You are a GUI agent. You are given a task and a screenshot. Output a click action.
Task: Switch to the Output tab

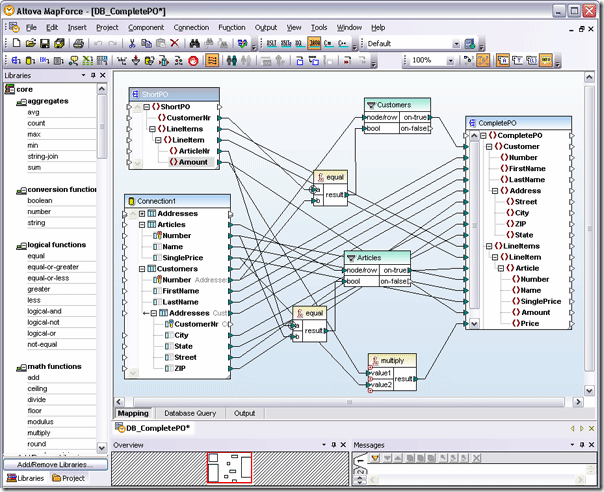244,413
